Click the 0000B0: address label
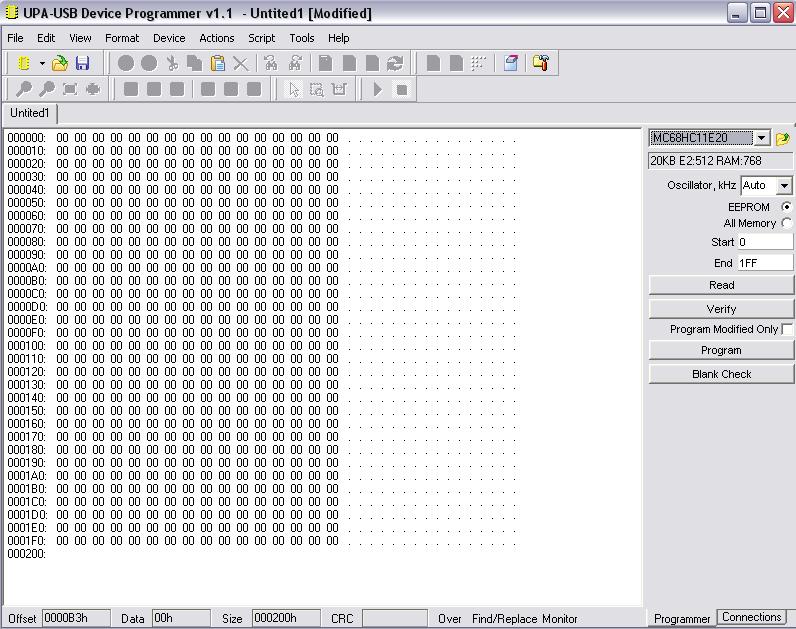The image size is (796, 629). pos(26,281)
